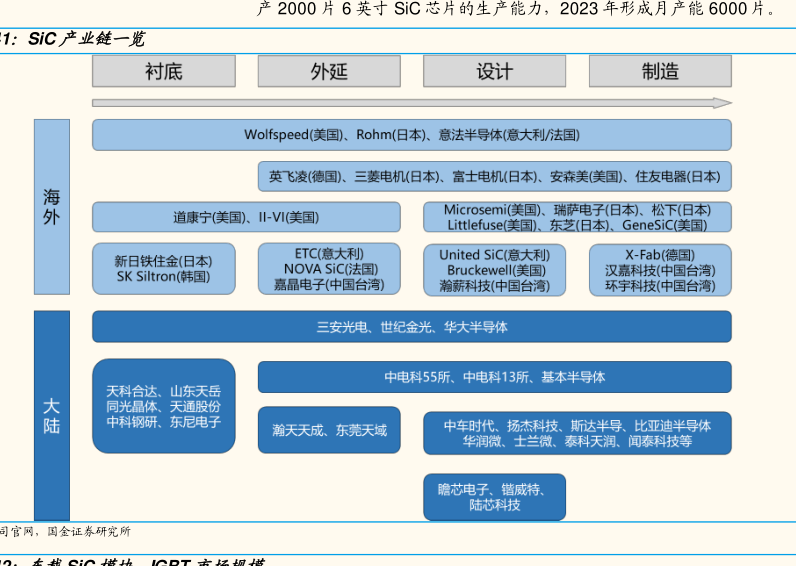Image resolution: width=796 pixels, height=566 pixels.
Task: Click the ETC, NOVA SiC box
Action: (x=329, y=269)
